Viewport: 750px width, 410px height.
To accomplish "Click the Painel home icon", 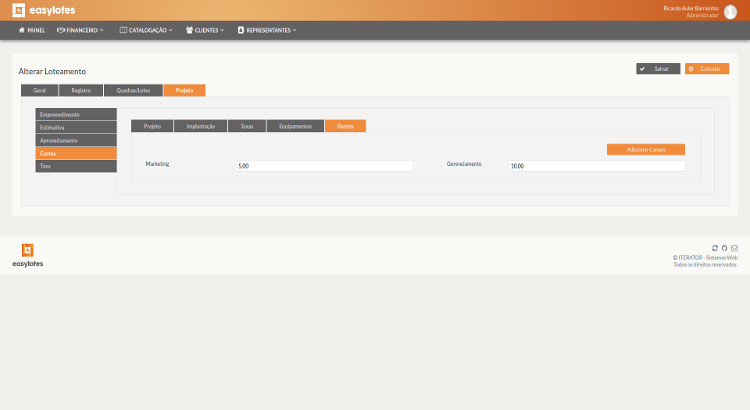I will click(22, 30).
